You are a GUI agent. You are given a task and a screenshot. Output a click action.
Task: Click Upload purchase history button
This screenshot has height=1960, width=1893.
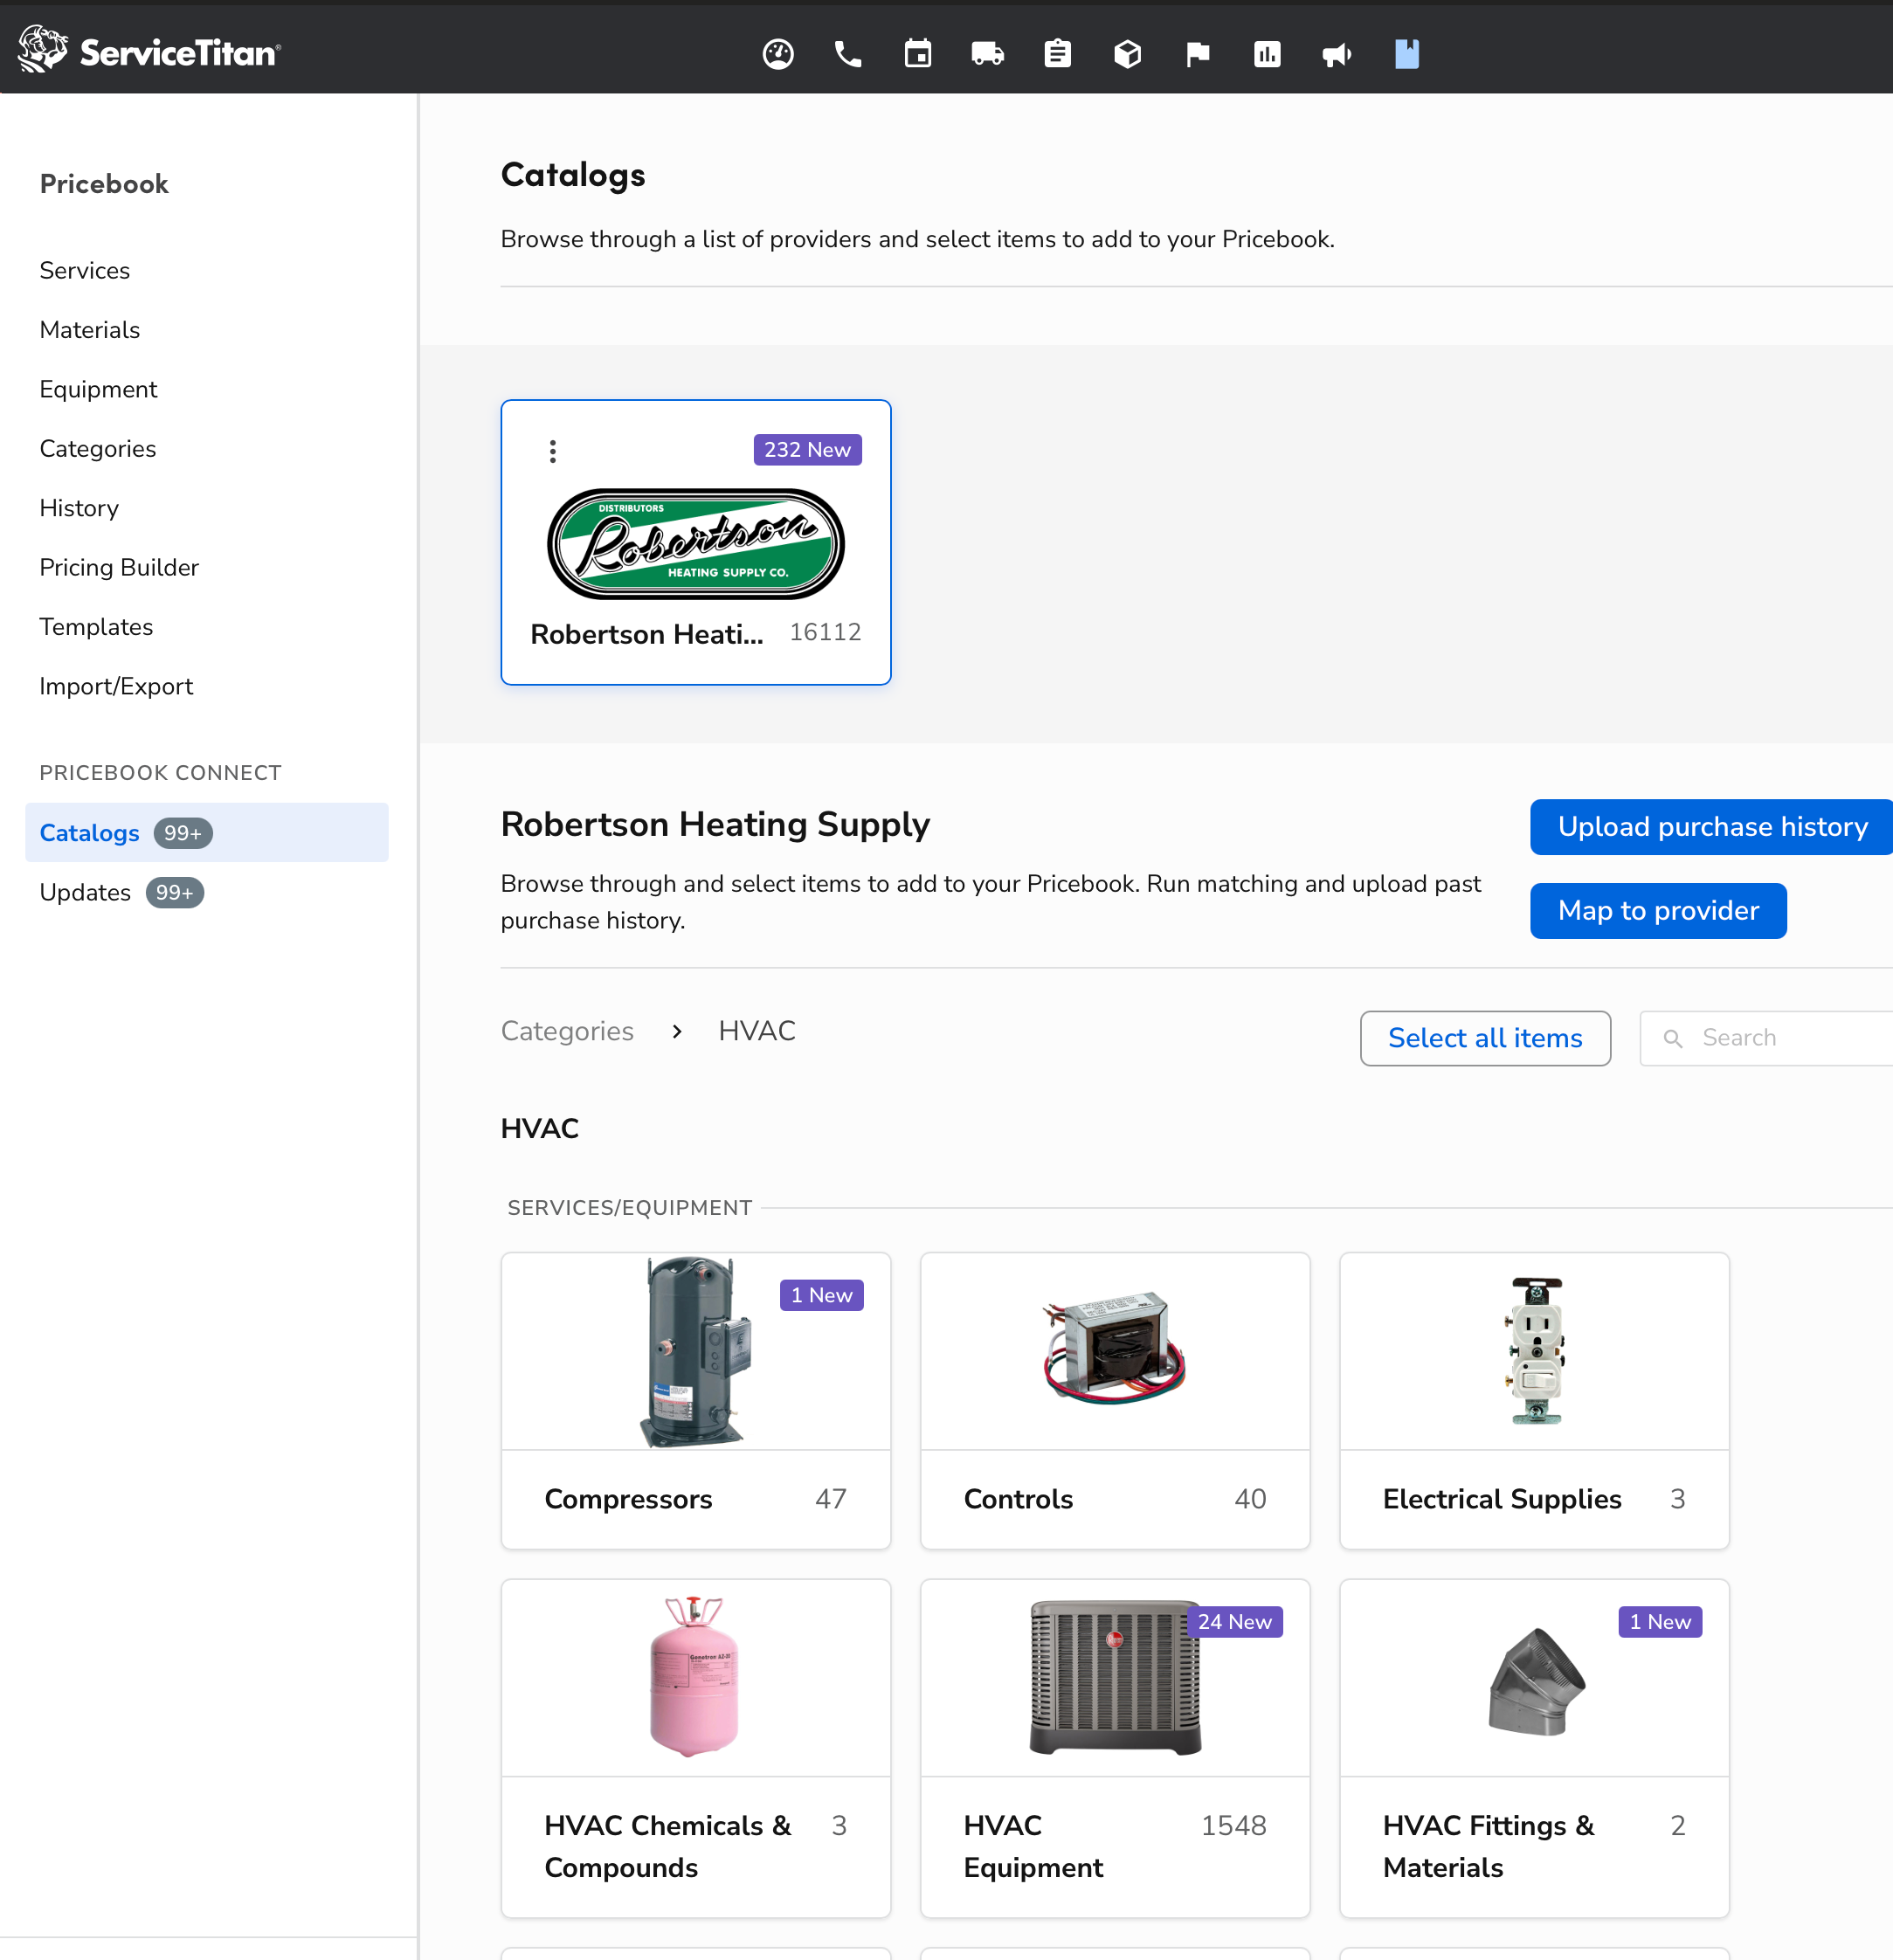click(x=1710, y=827)
